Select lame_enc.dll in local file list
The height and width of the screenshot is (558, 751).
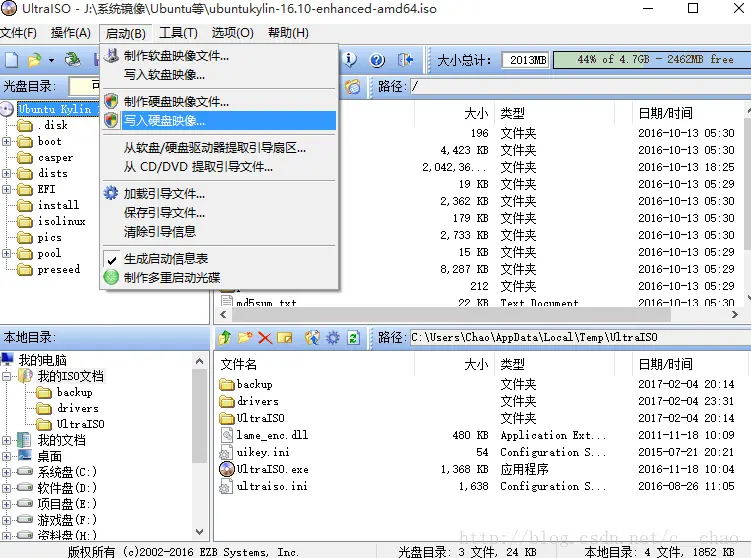(x=272, y=435)
